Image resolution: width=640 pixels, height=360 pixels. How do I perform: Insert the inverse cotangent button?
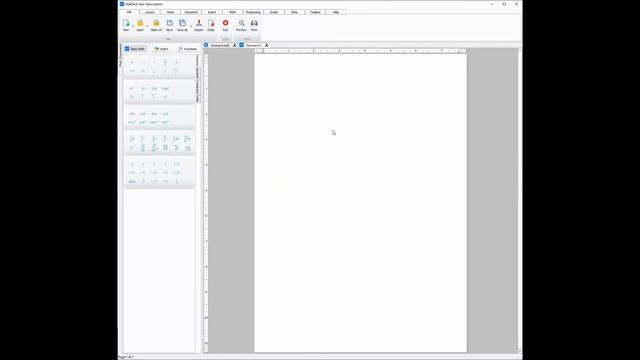pos(165,122)
